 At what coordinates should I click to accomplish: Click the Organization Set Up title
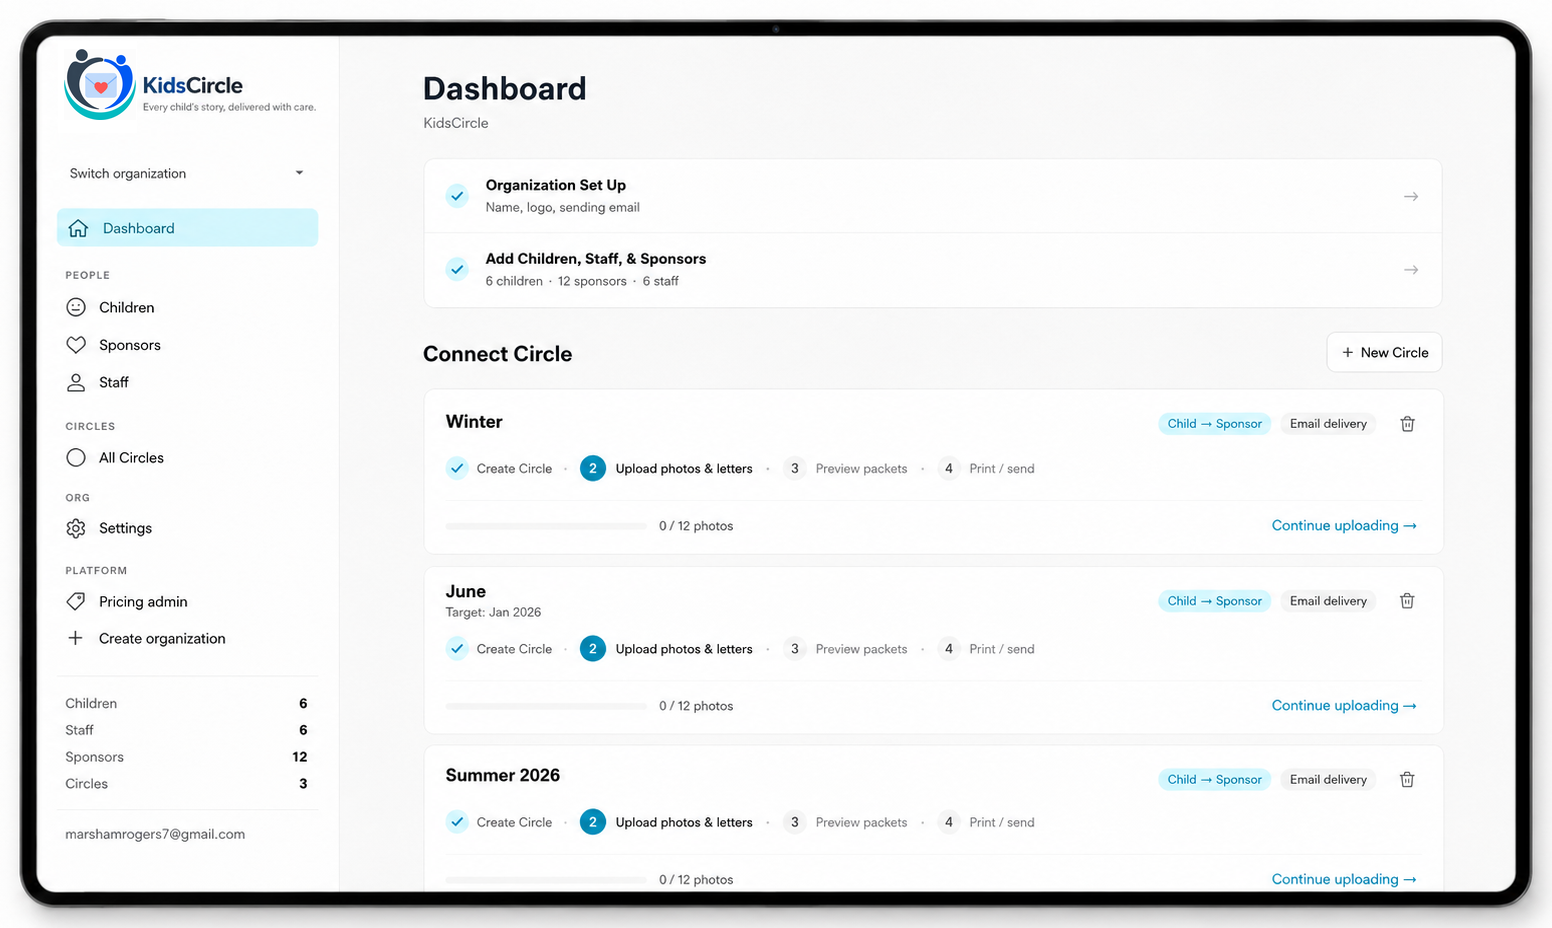556,185
